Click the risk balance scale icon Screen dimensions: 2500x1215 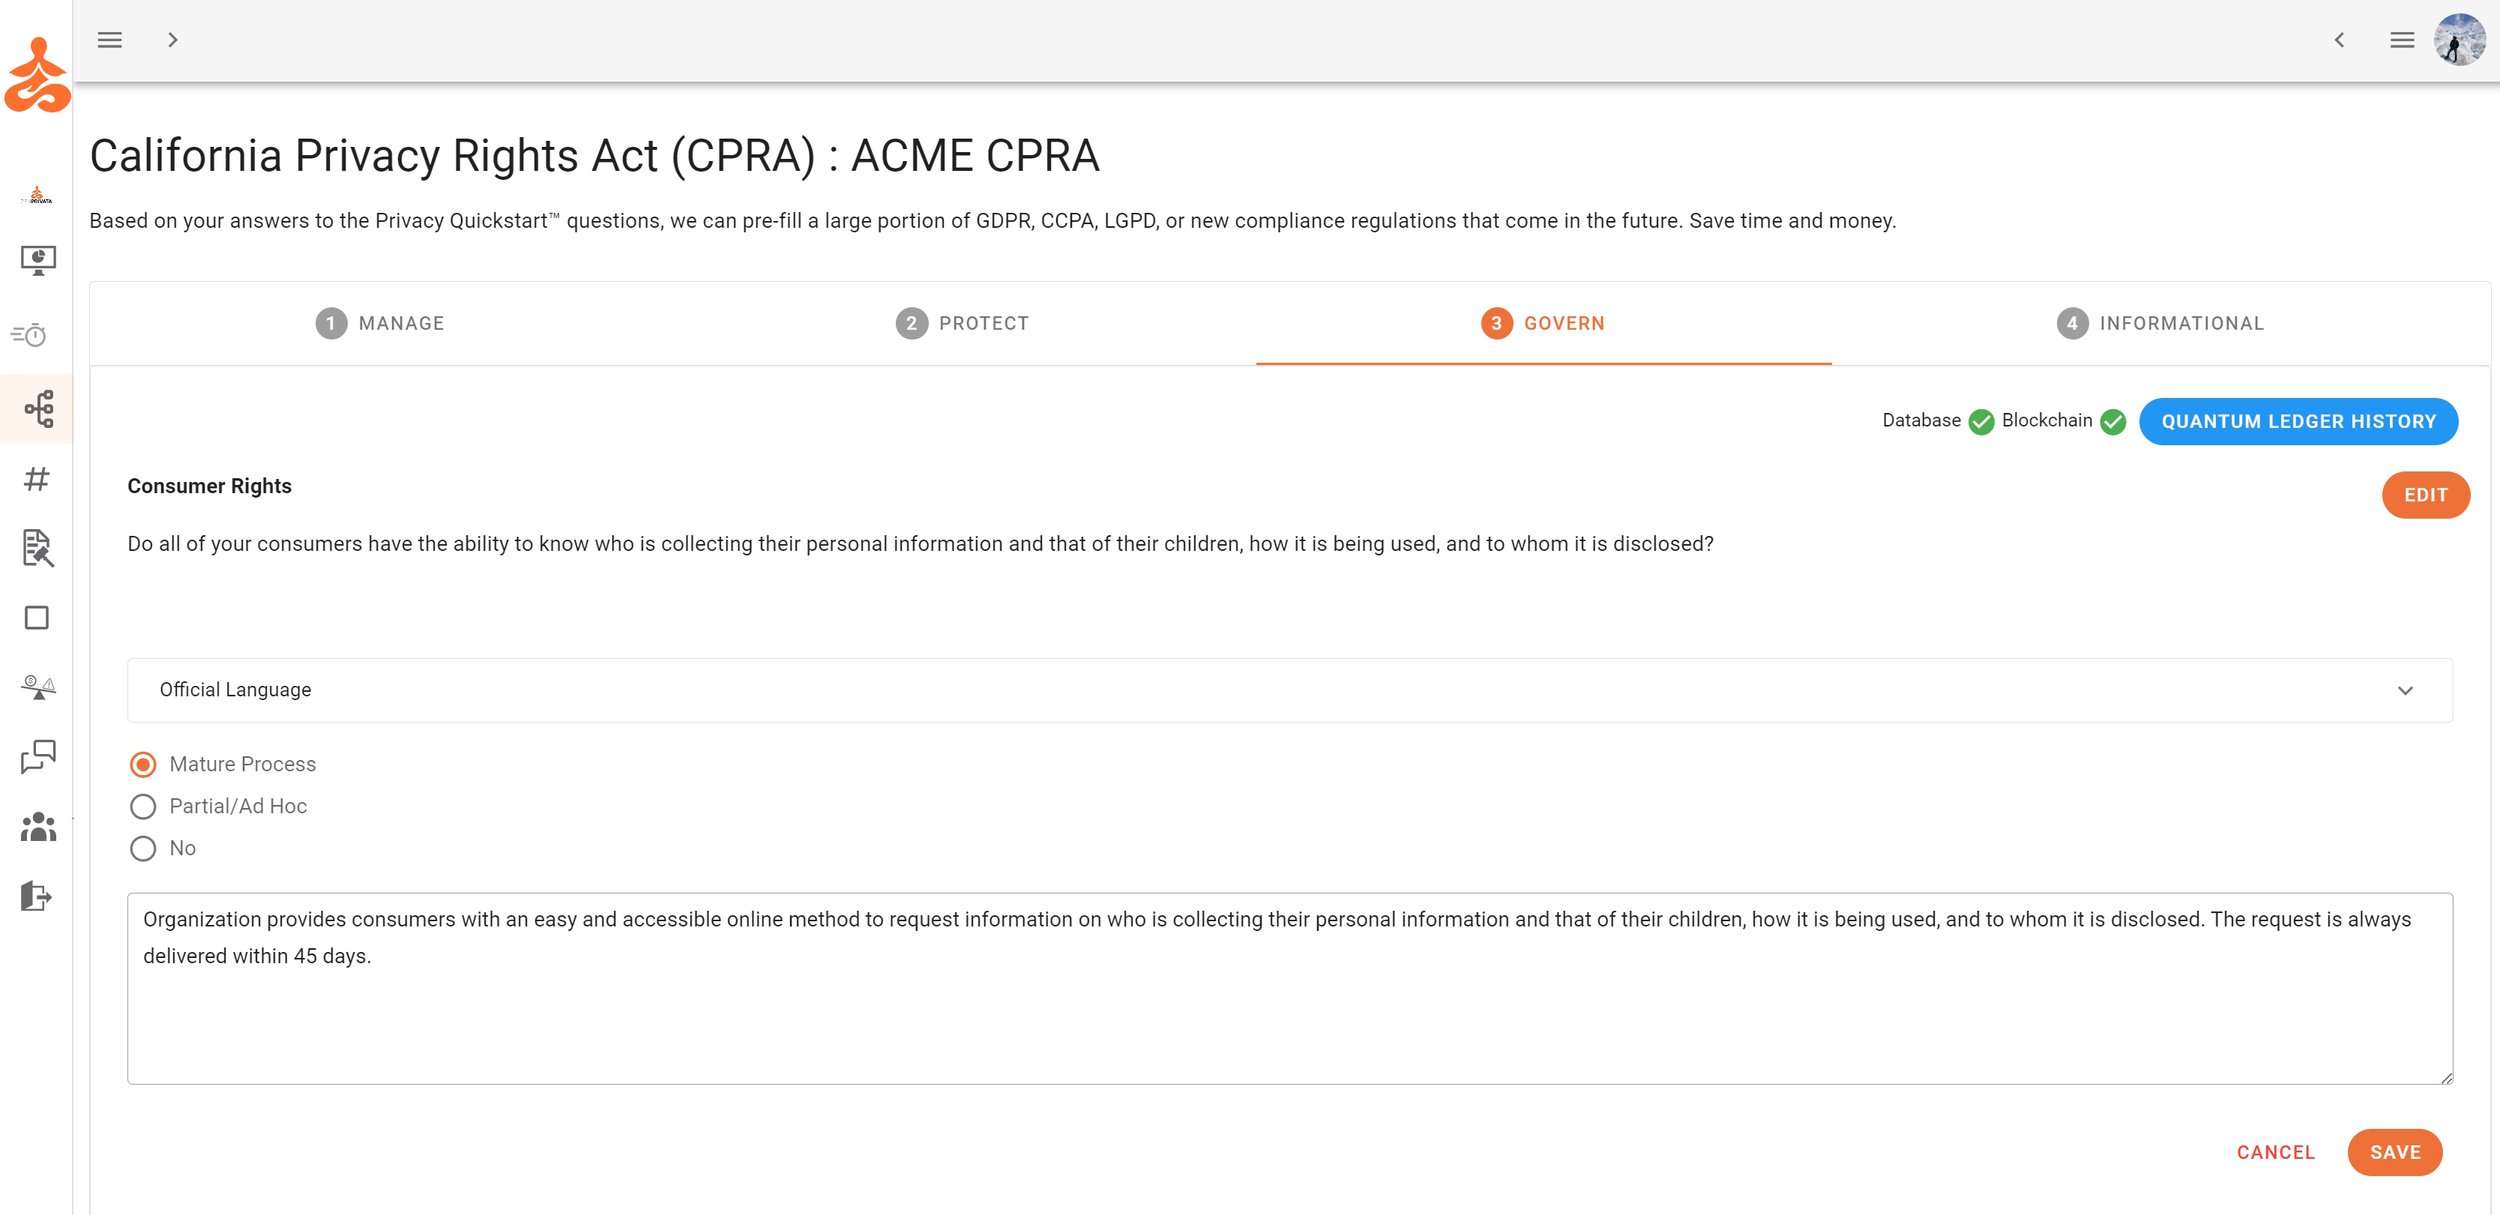tap(38, 687)
